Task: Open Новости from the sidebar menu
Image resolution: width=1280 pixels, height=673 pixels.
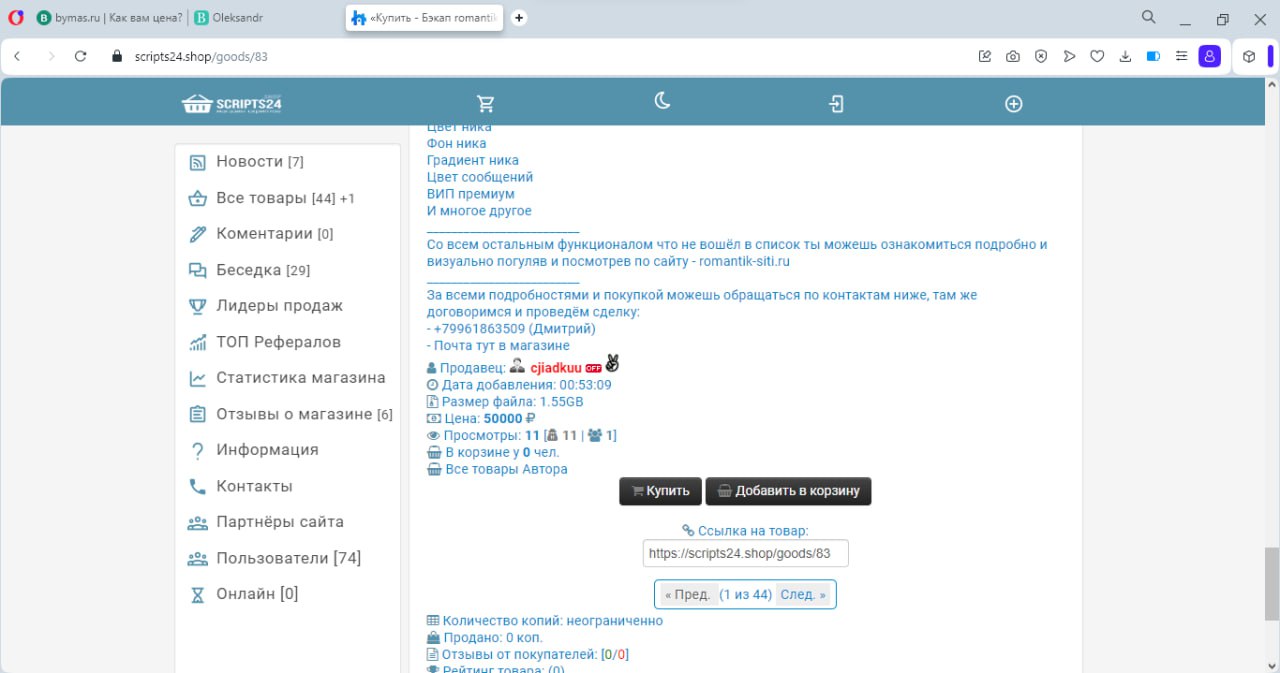Action: (249, 162)
